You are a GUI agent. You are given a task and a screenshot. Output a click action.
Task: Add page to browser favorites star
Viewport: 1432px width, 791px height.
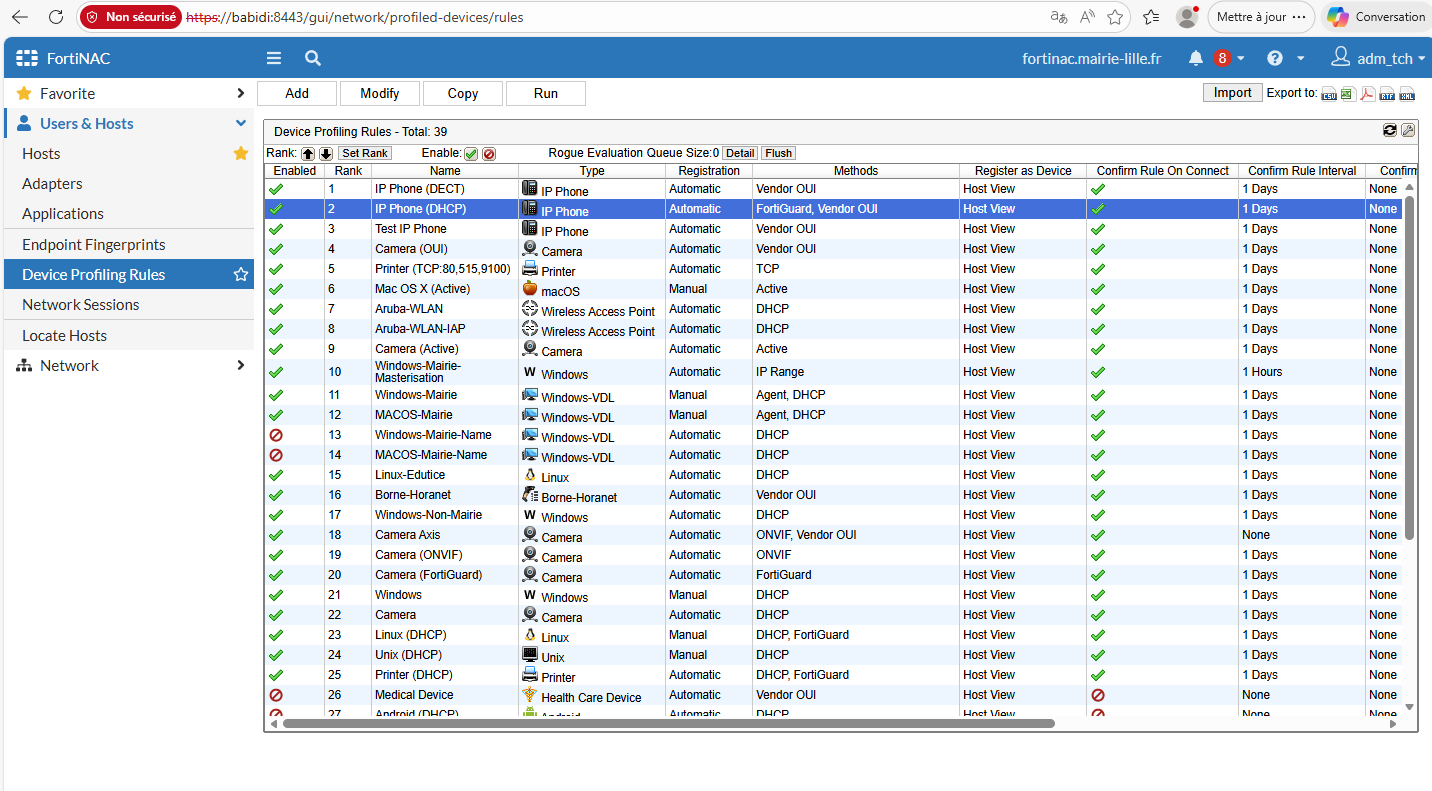pos(1115,17)
